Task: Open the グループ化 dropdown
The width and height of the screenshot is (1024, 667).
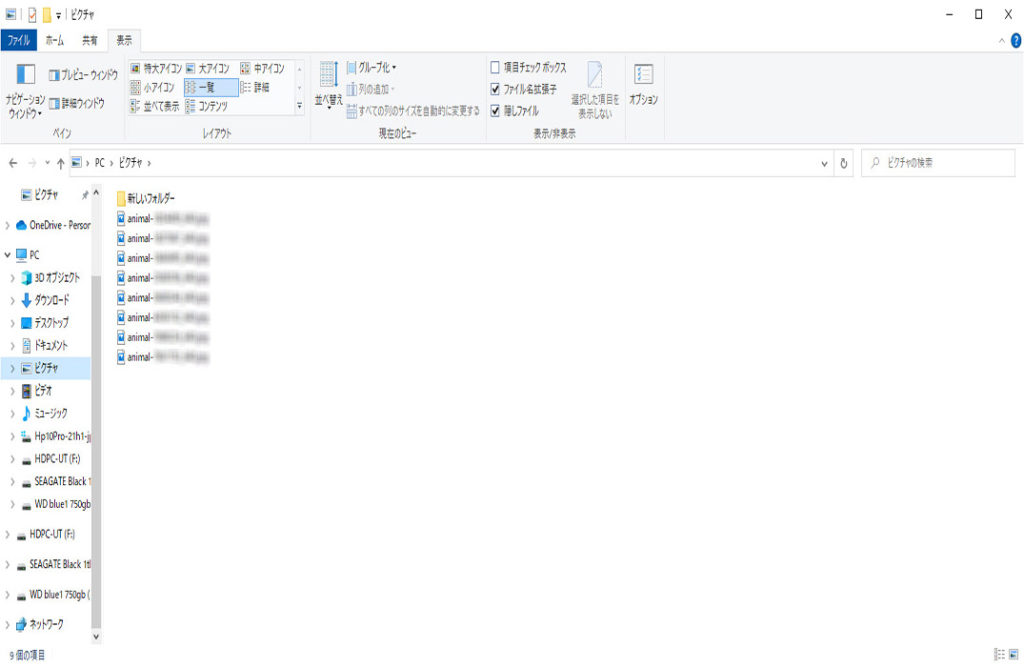Action: click(x=371, y=68)
